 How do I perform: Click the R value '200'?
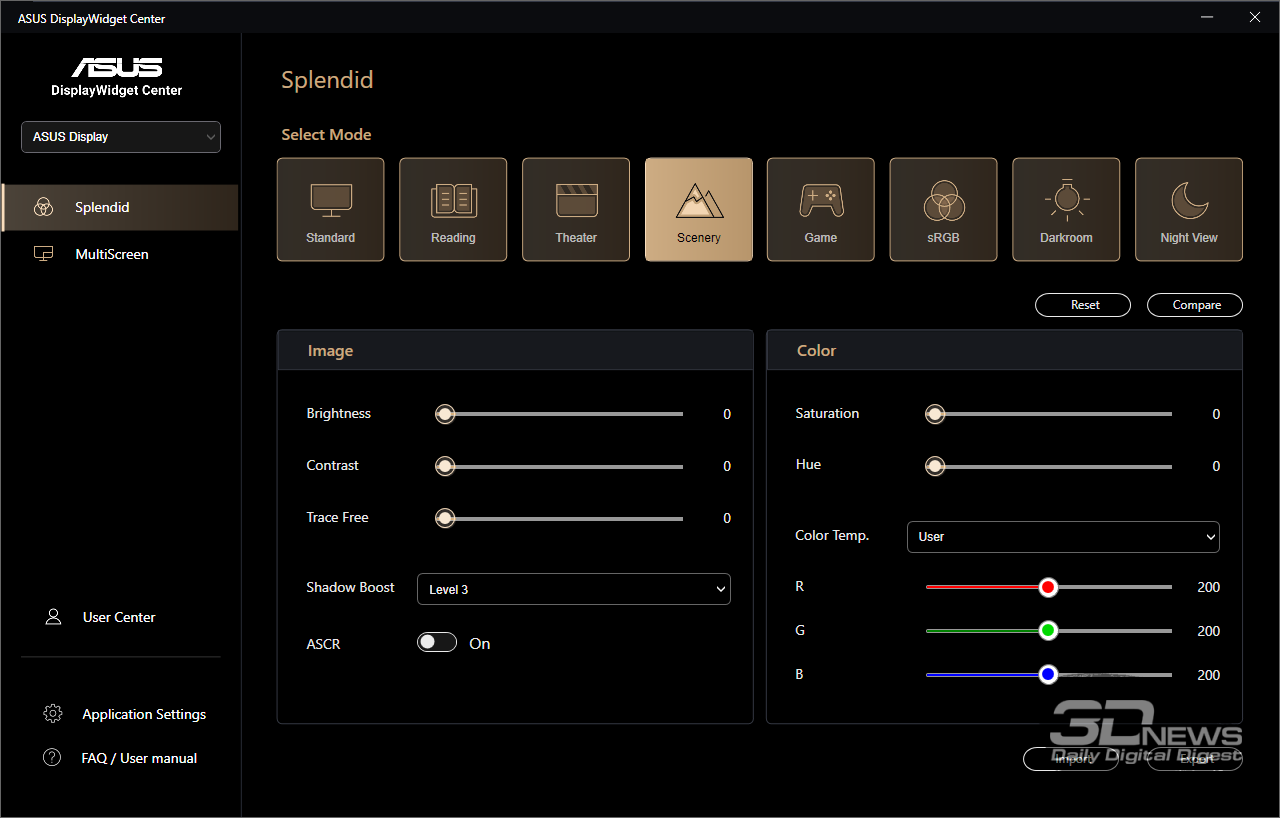[1208, 587]
